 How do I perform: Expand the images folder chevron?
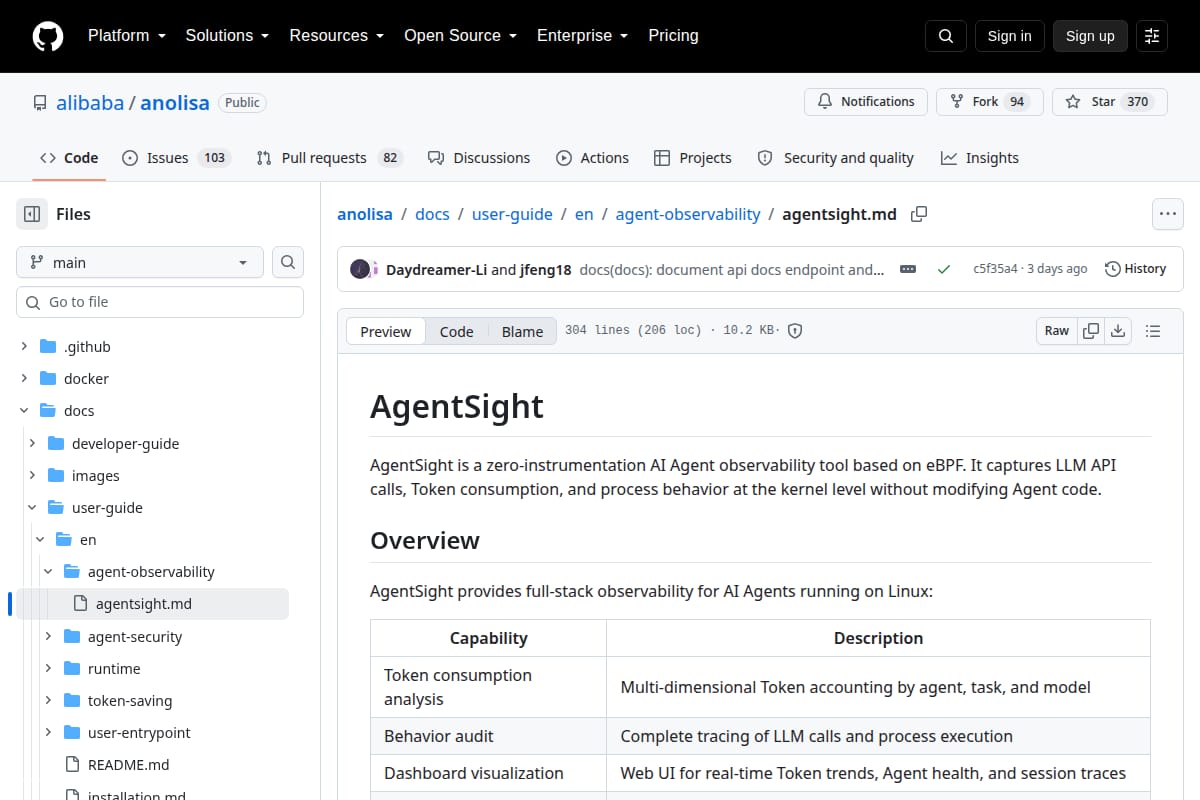(32, 476)
